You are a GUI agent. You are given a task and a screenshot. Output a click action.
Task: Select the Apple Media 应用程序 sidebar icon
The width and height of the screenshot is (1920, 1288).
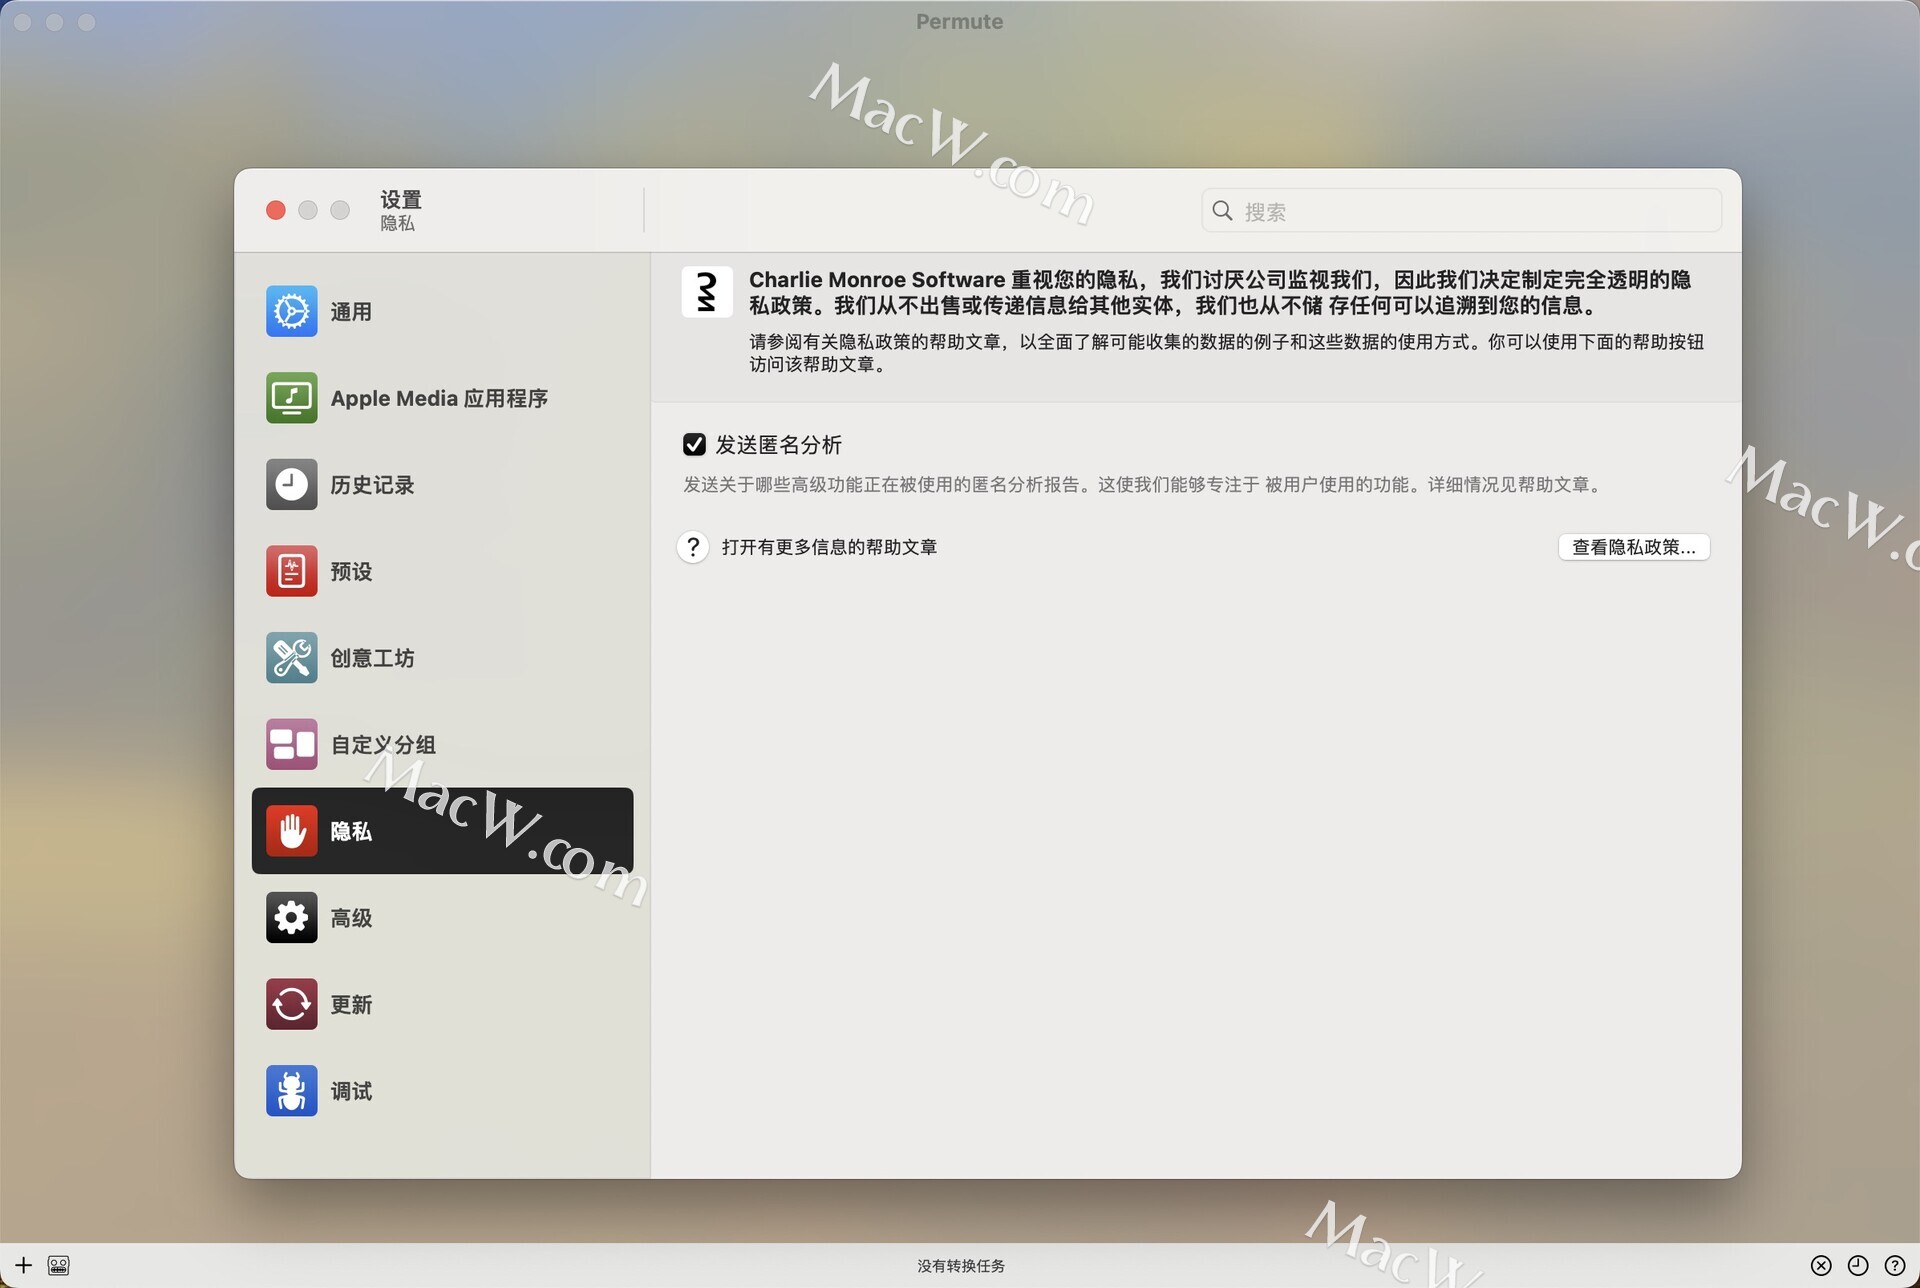point(291,398)
